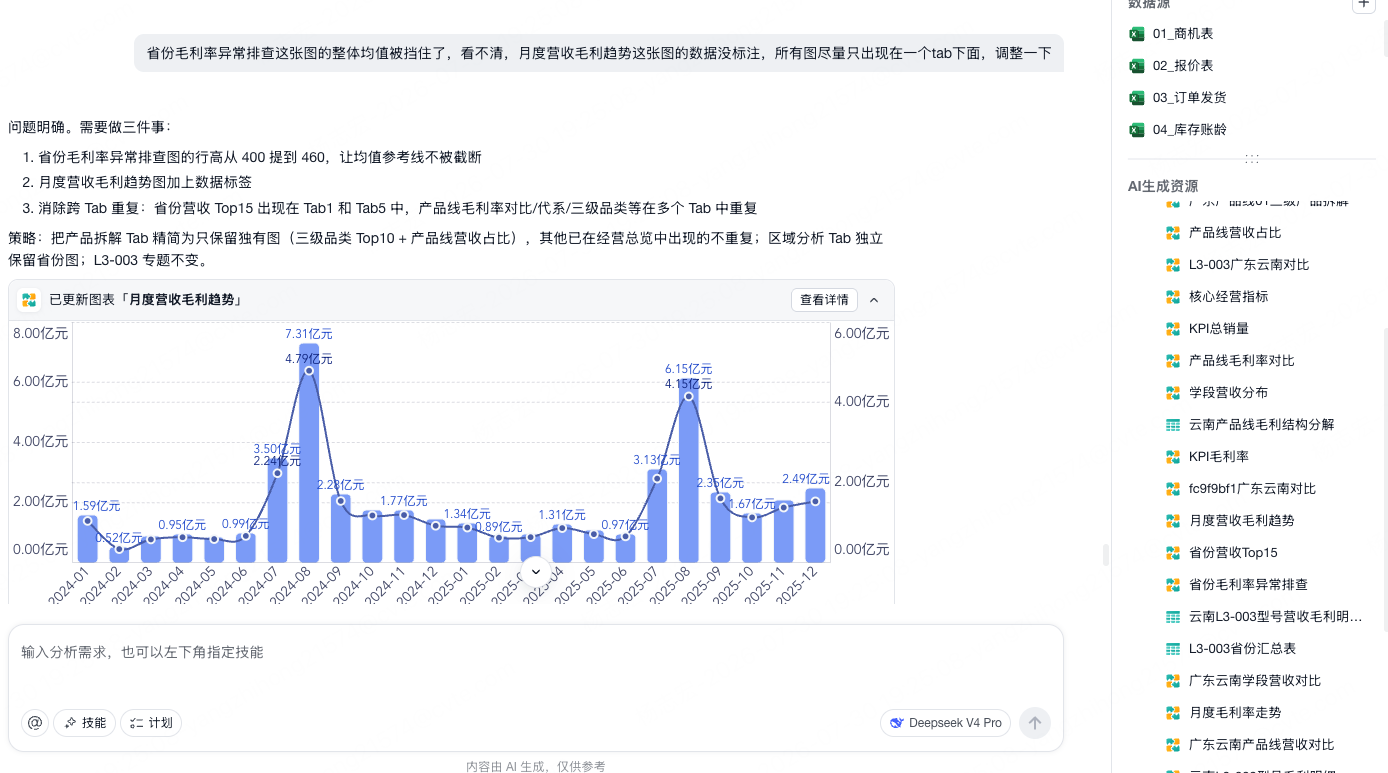1388x773 pixels.
Task: Open the fc9f9bf1广东云南对比 resource
Action: click(1252, 489)
